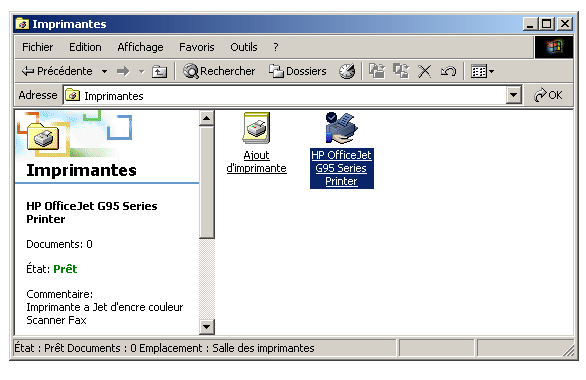
Task: Expand the address bar dropdown
Action: point(514,96)
